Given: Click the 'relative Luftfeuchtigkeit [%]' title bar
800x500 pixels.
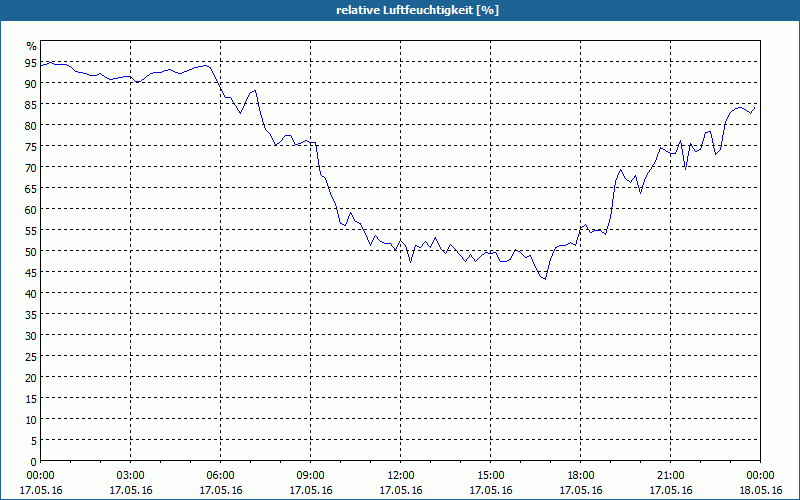Looking at the screenshot, I should pos(400,10).
